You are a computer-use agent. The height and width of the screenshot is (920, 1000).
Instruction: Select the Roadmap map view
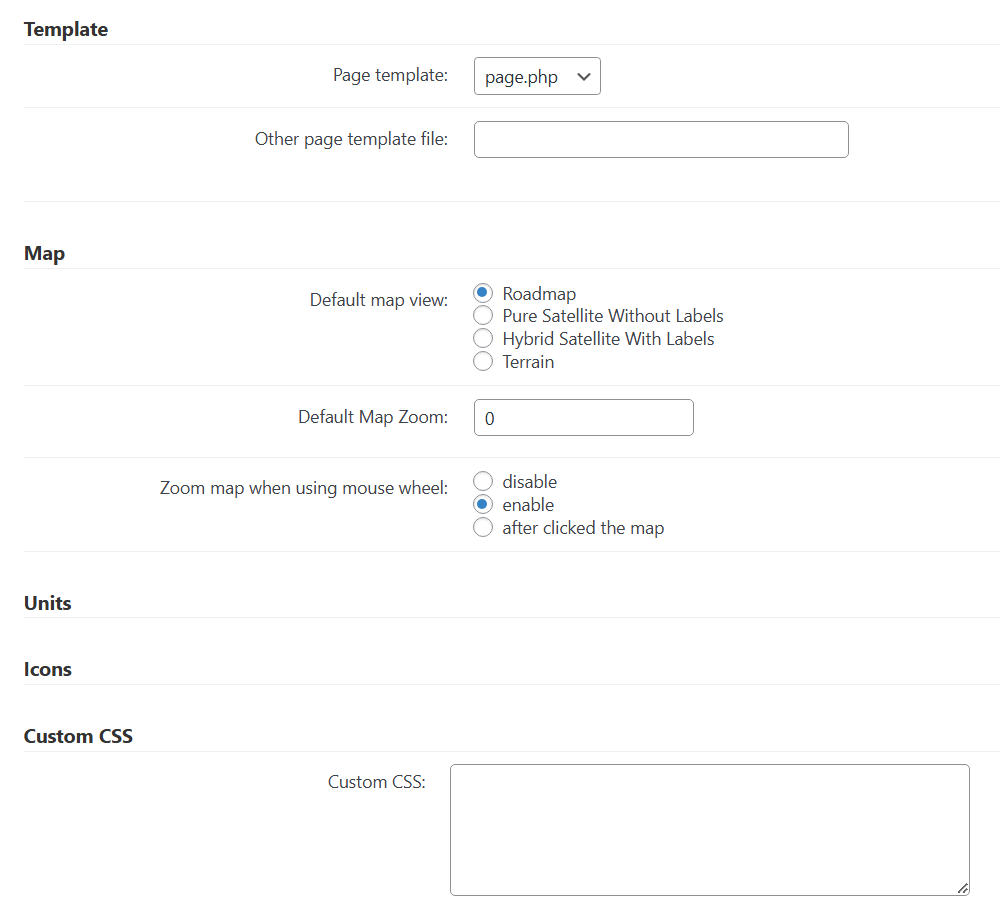click(x=483, y=293)
